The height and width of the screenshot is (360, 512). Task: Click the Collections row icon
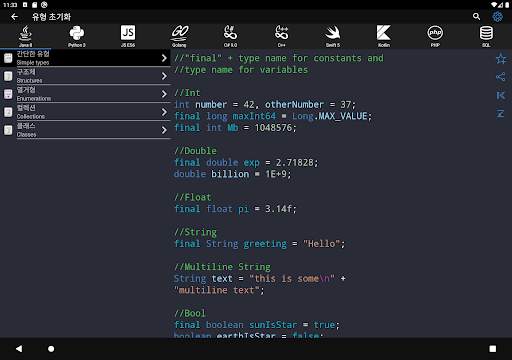pyautogui.click(x=8, y=112)
